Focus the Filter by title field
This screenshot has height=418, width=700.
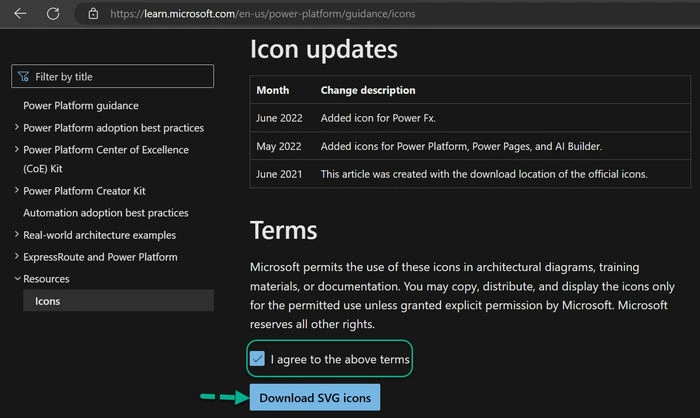112,76
